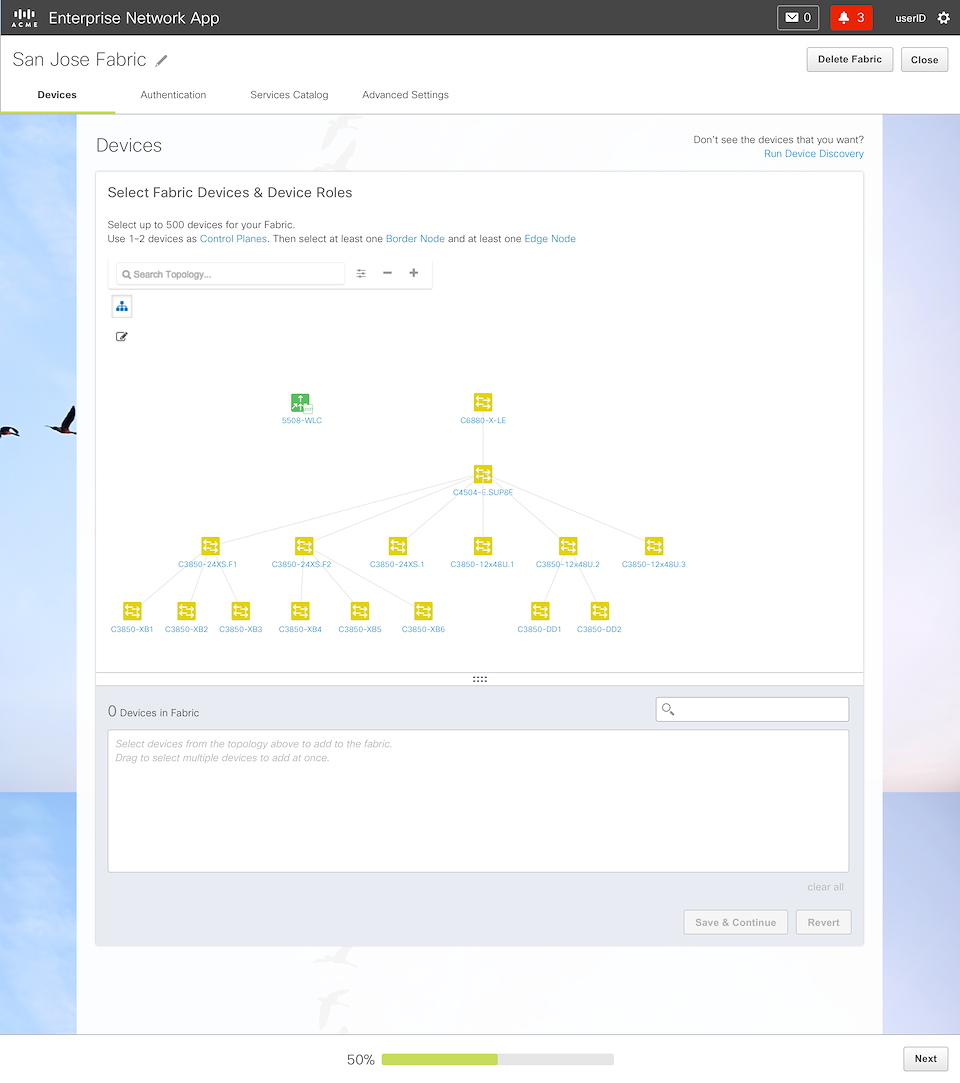This screenshot has width=960, height=1083.
Task: Select the C3850-24XS.1 switch icon
Action: point(398,546)
